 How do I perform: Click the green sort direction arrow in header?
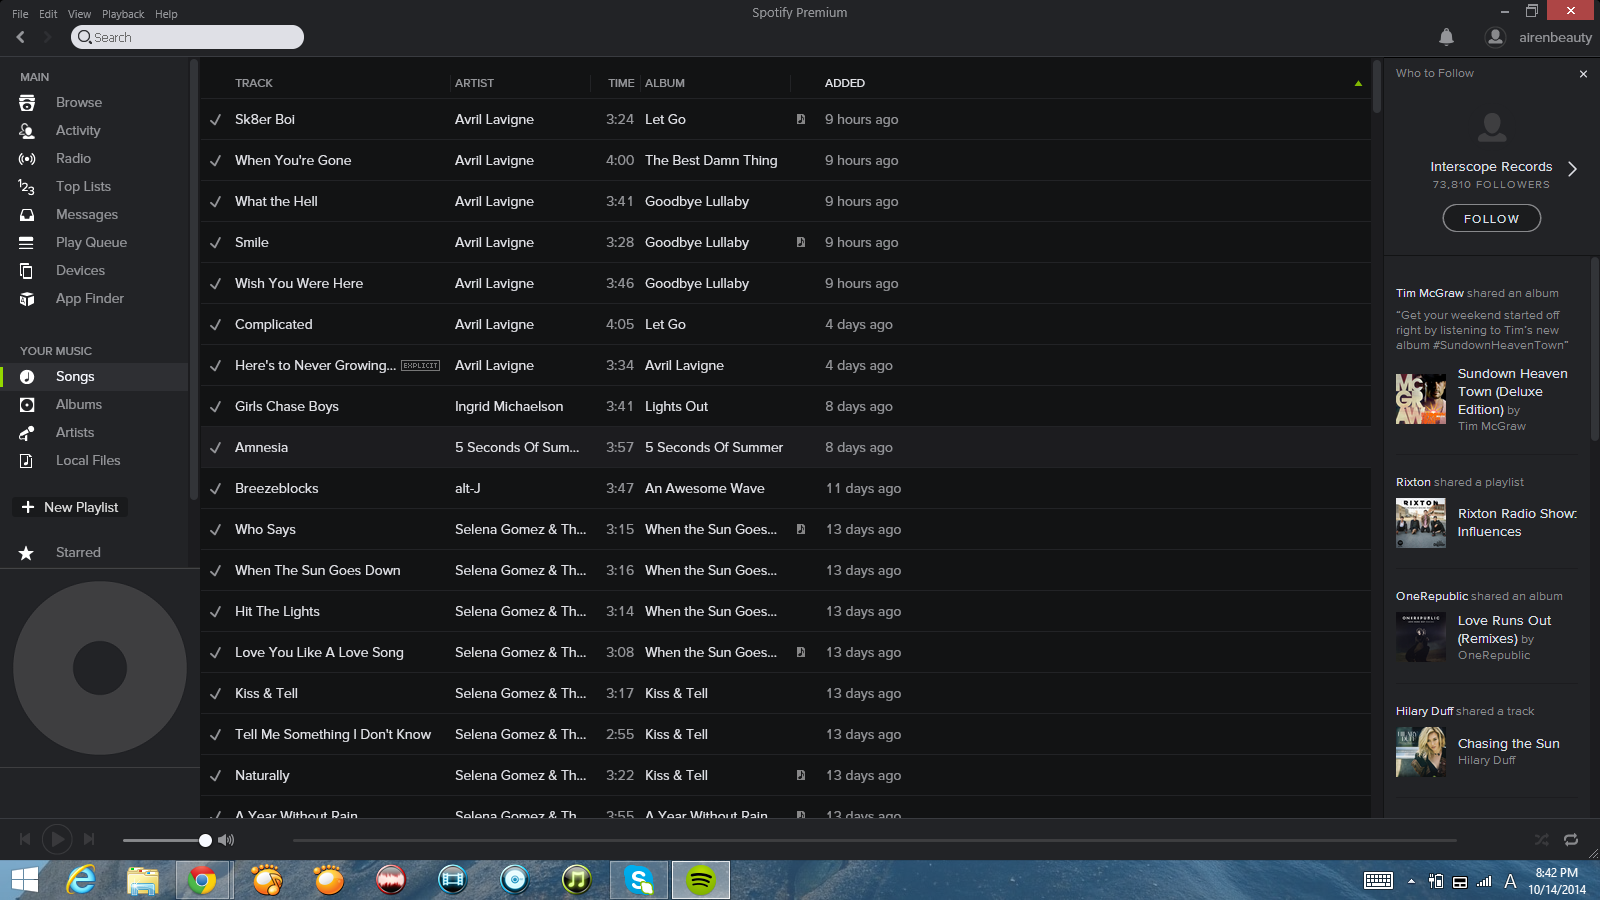pos(1358,83)
